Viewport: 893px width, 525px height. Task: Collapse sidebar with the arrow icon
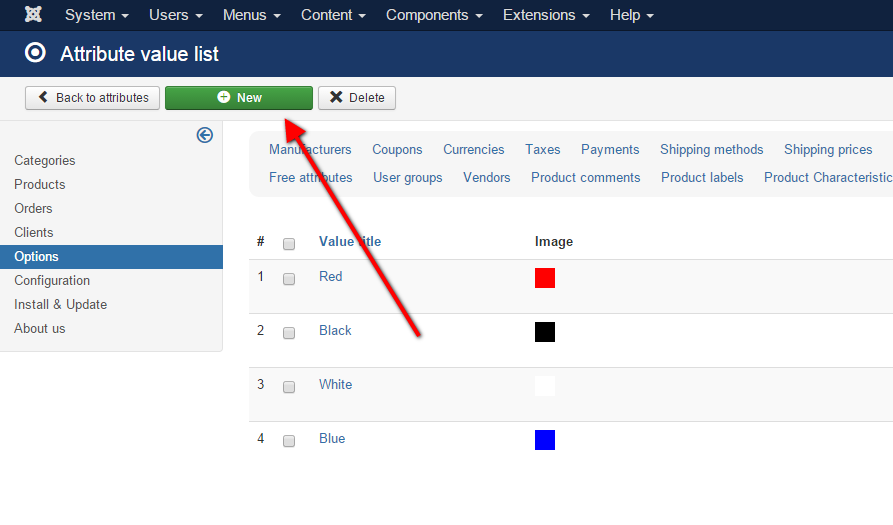point(205,135)
